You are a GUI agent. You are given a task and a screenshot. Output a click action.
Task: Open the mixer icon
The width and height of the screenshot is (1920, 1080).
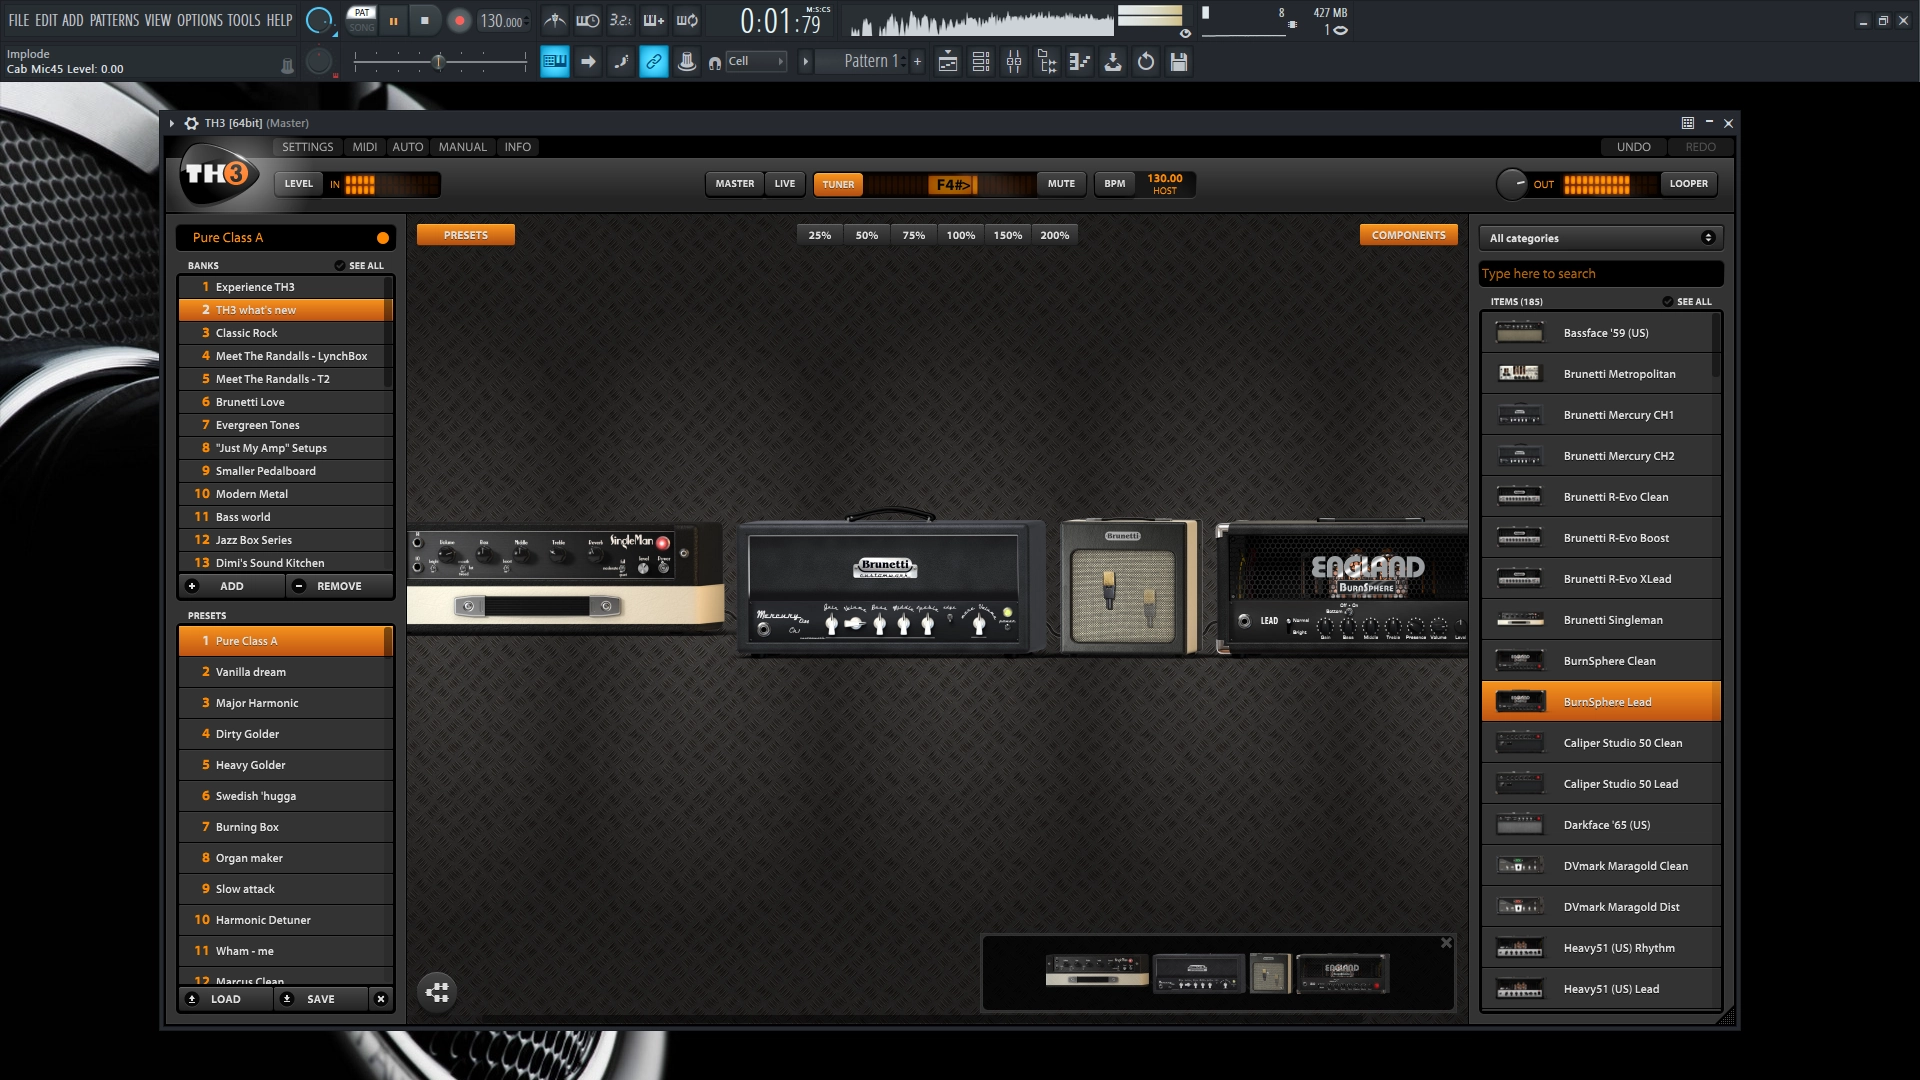coord(1014,62)
